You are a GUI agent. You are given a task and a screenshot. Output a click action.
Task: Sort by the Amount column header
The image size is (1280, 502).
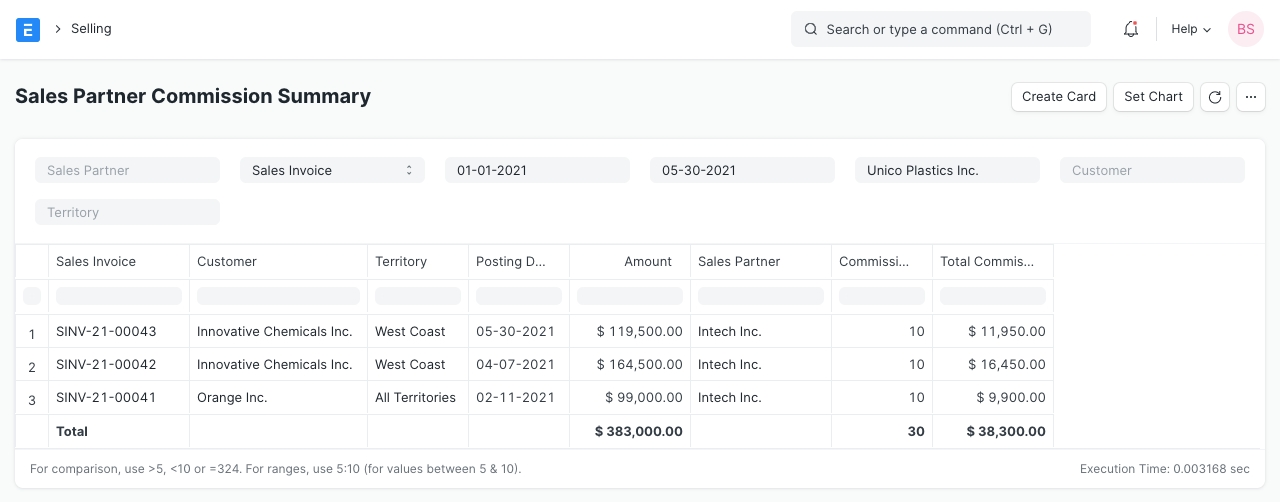click(629, 262)
